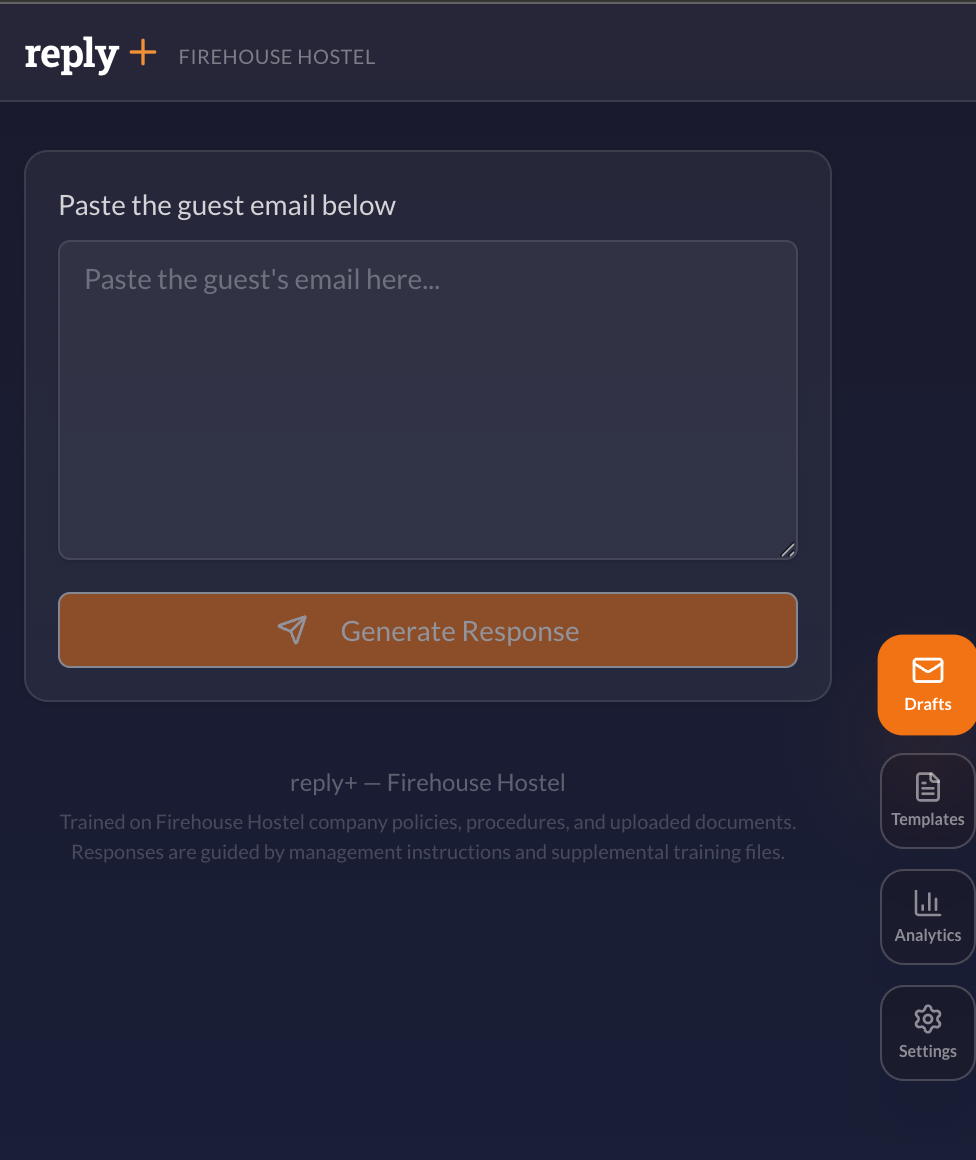Click the Templates document icon
The width and height of the screenshot is (976, 1160).
[928, 787]
